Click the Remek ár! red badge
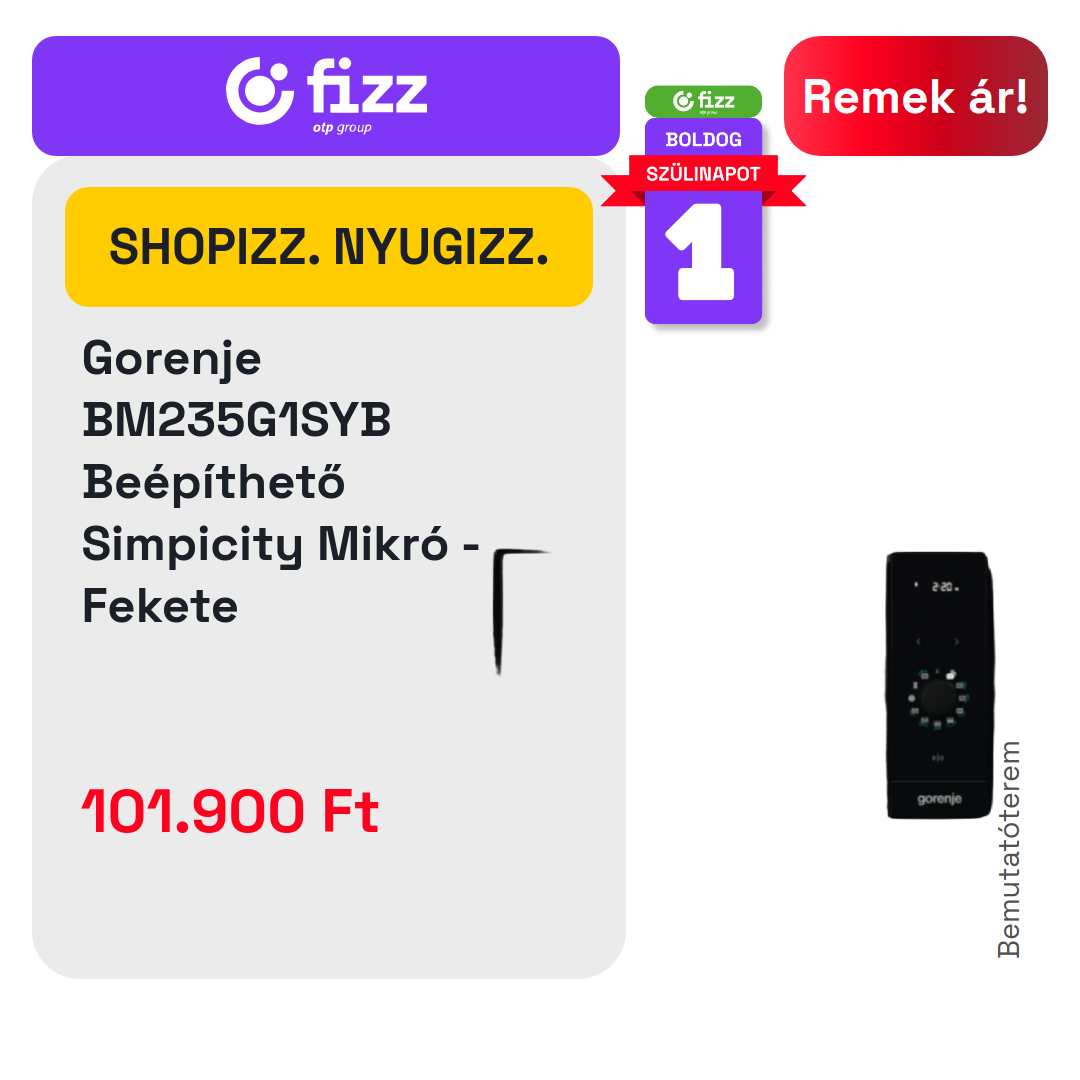The width and height of the screenshot is (1080, 1080). tap(915, 96)
